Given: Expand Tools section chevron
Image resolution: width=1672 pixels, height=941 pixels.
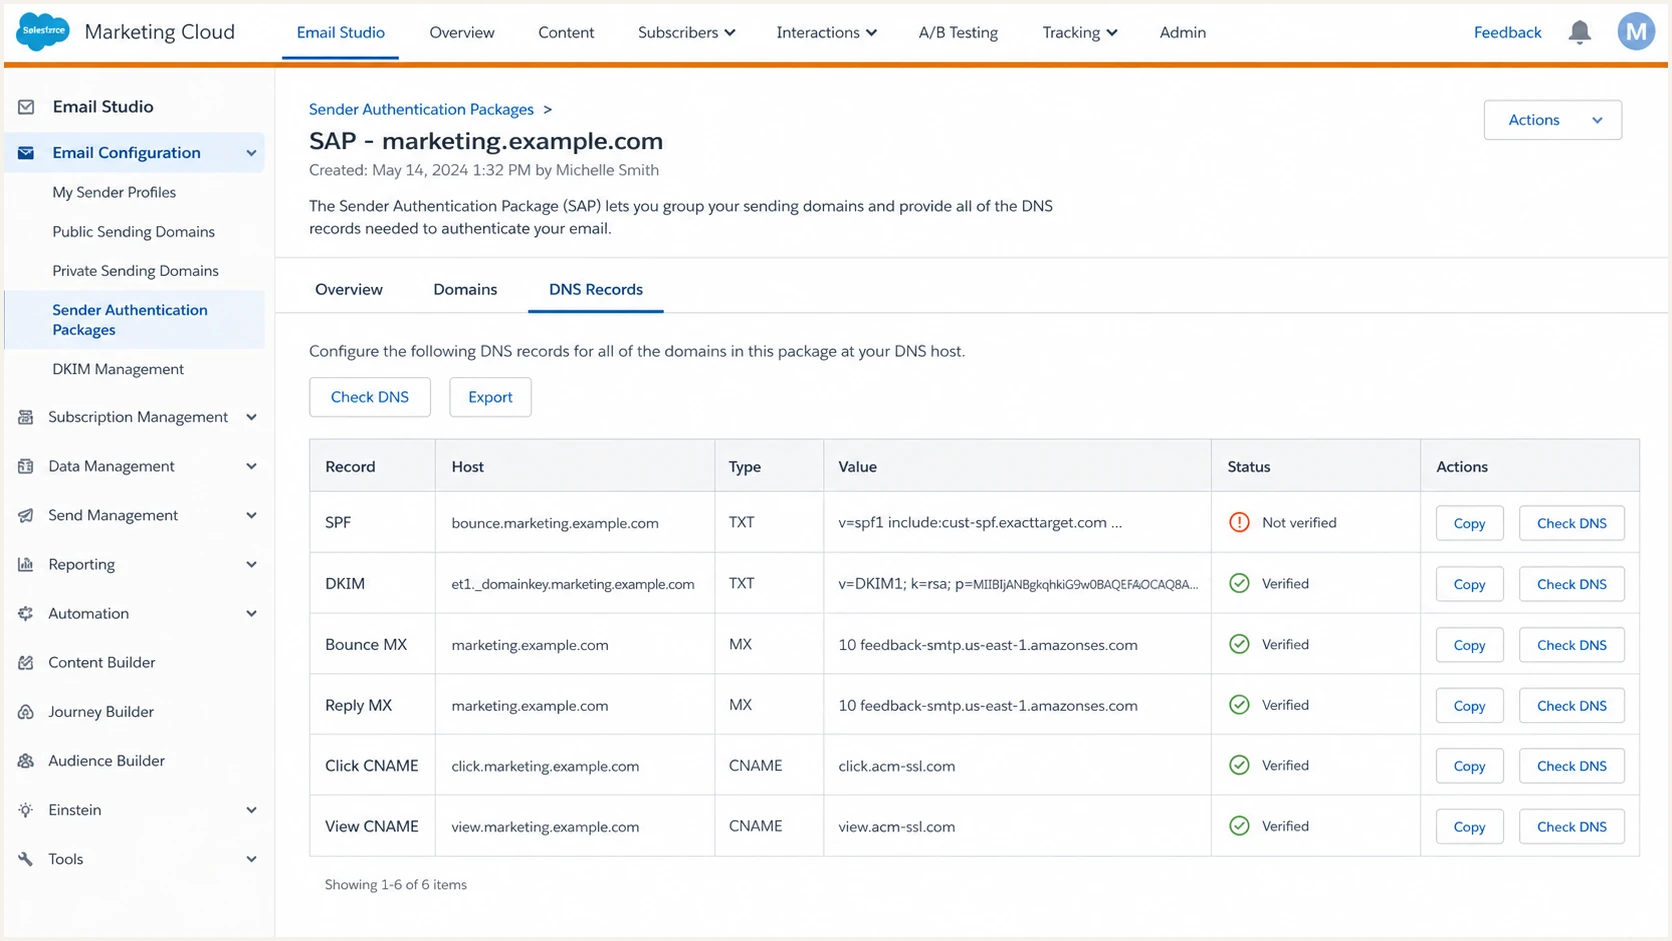Looking at the screenshot, I should pyautogui.click(x=251, y=859).
